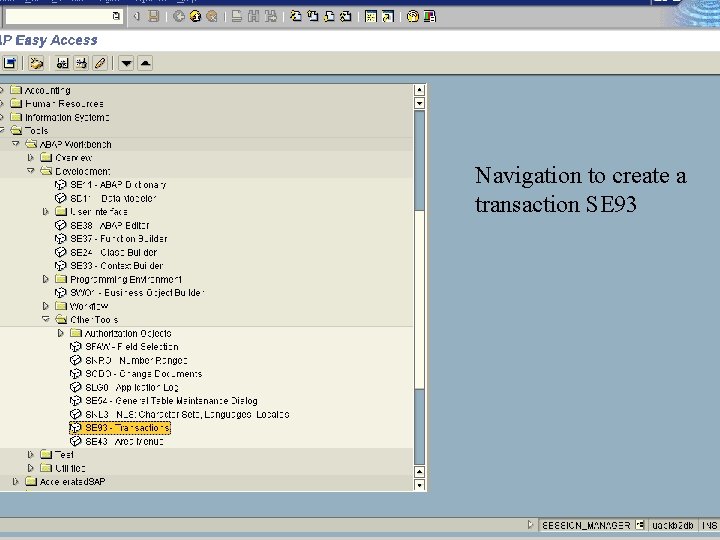Viewport: 720px width, 540px height.
Task: Select SE24 - Class Builder
Action: (x=113, y=253)
